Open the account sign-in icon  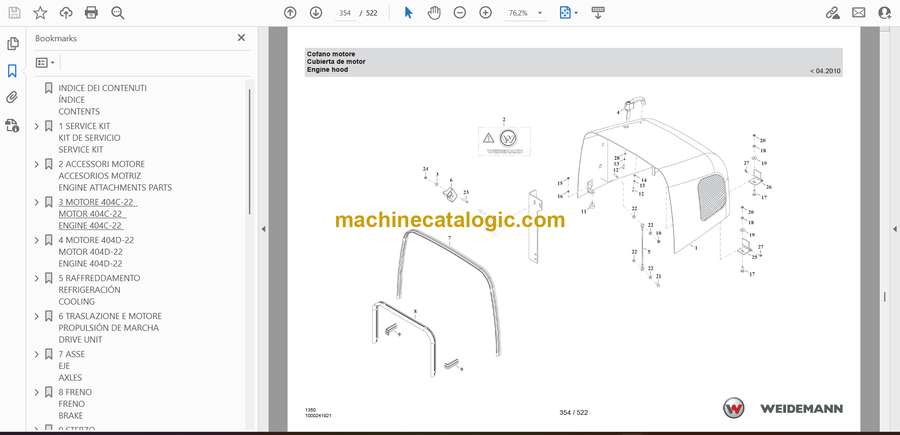(x=885, y=13)
